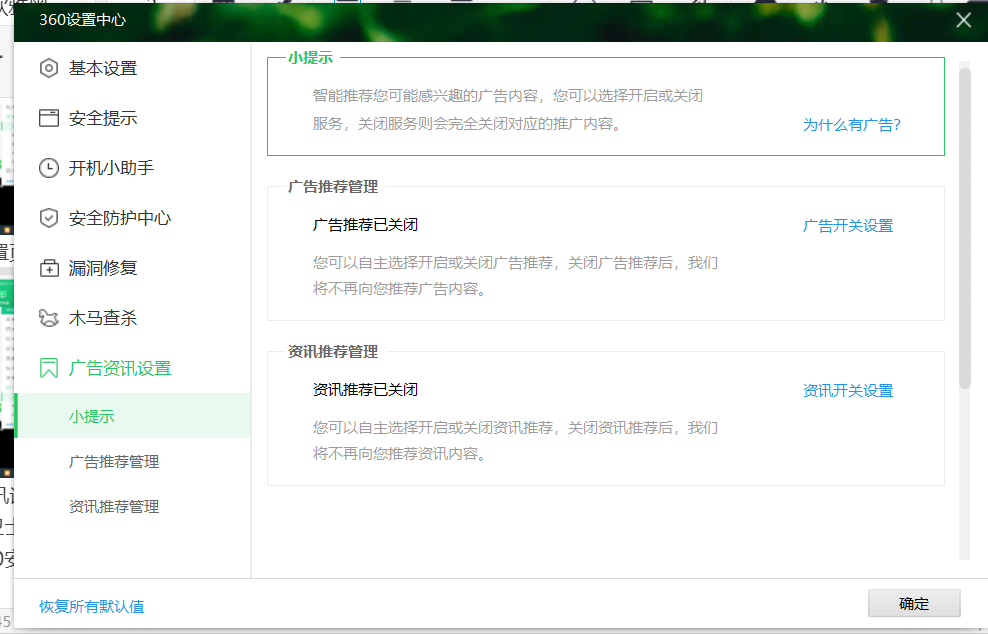Open the 为什么有广告? link
Image resolution: width=988 pixels, height=634 pixels.
coord(851,125)
